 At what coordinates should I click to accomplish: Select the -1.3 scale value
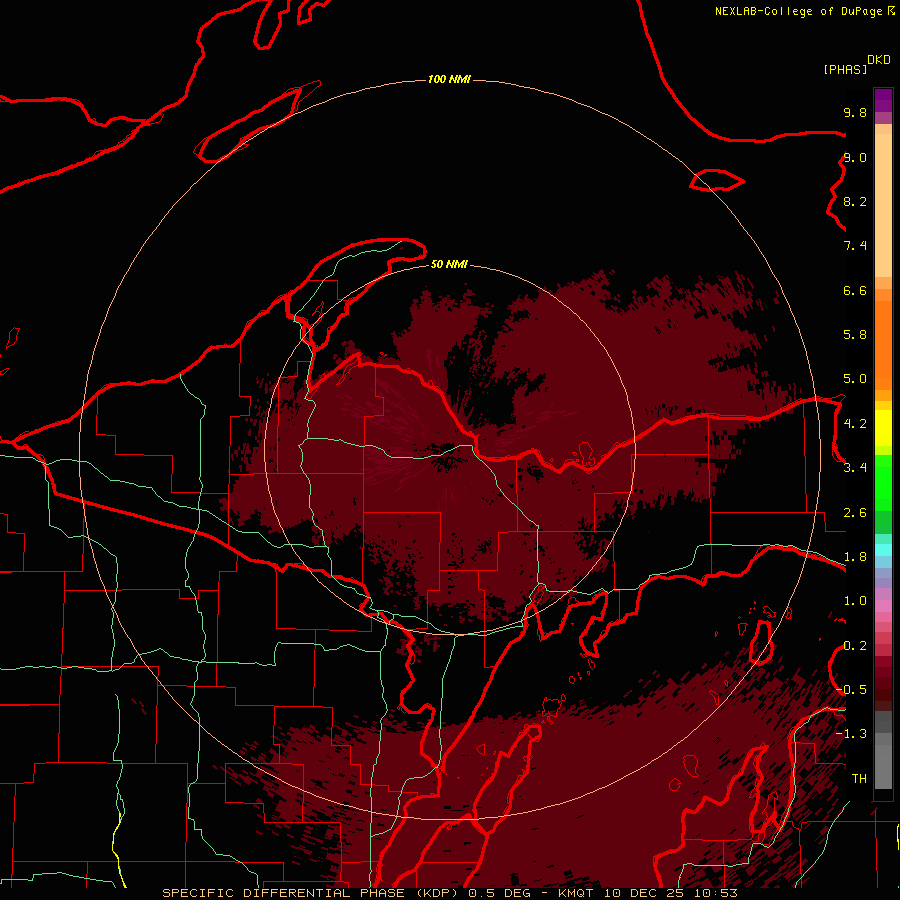tap(852, 734)
